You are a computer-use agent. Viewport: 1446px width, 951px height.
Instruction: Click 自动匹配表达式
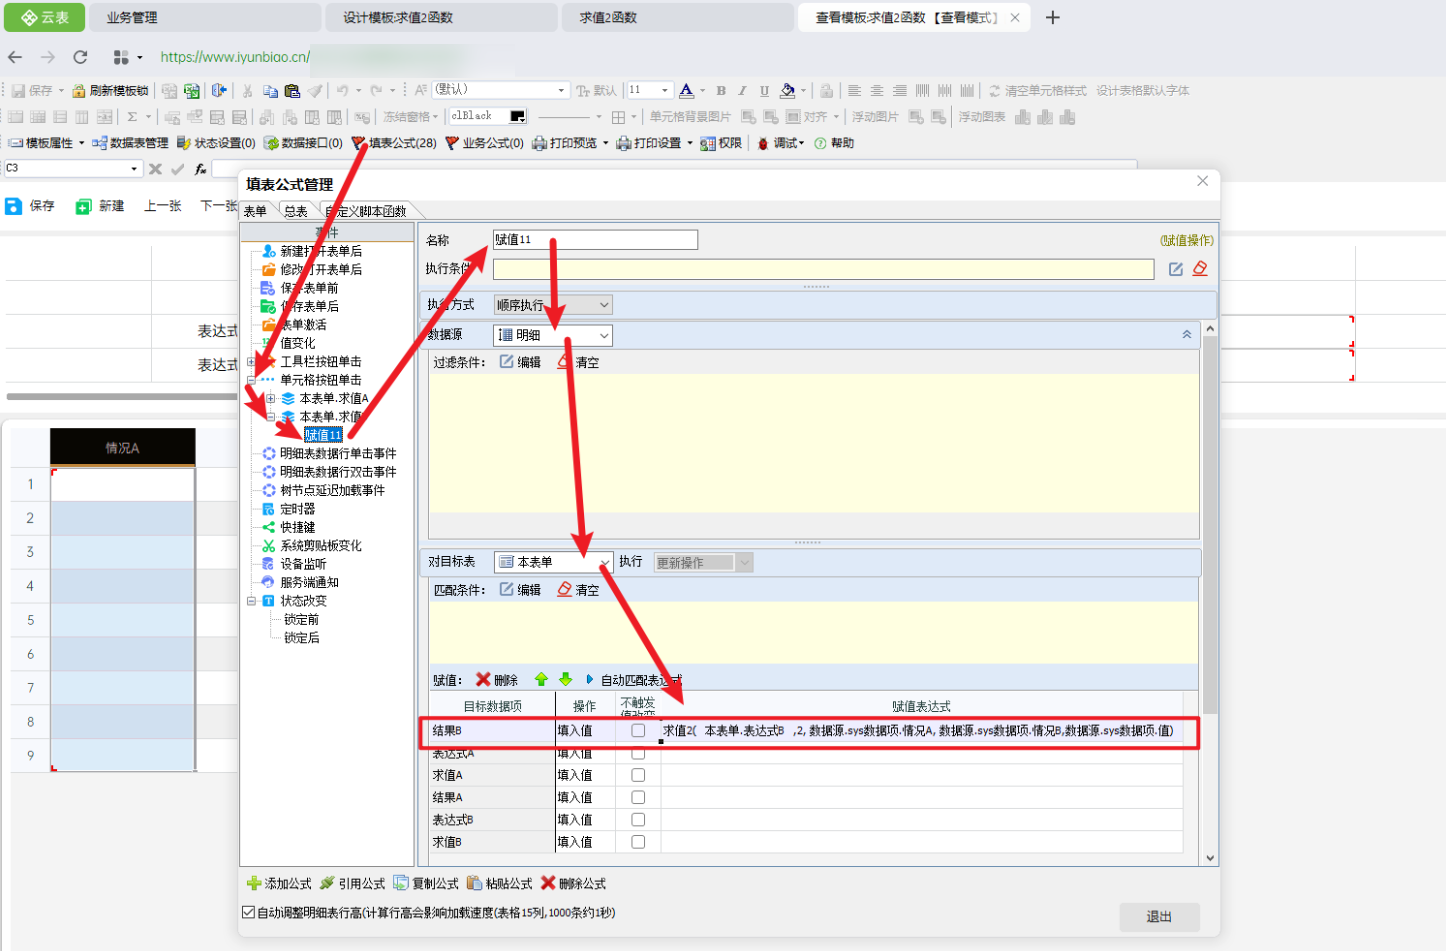tap(641, 680)
